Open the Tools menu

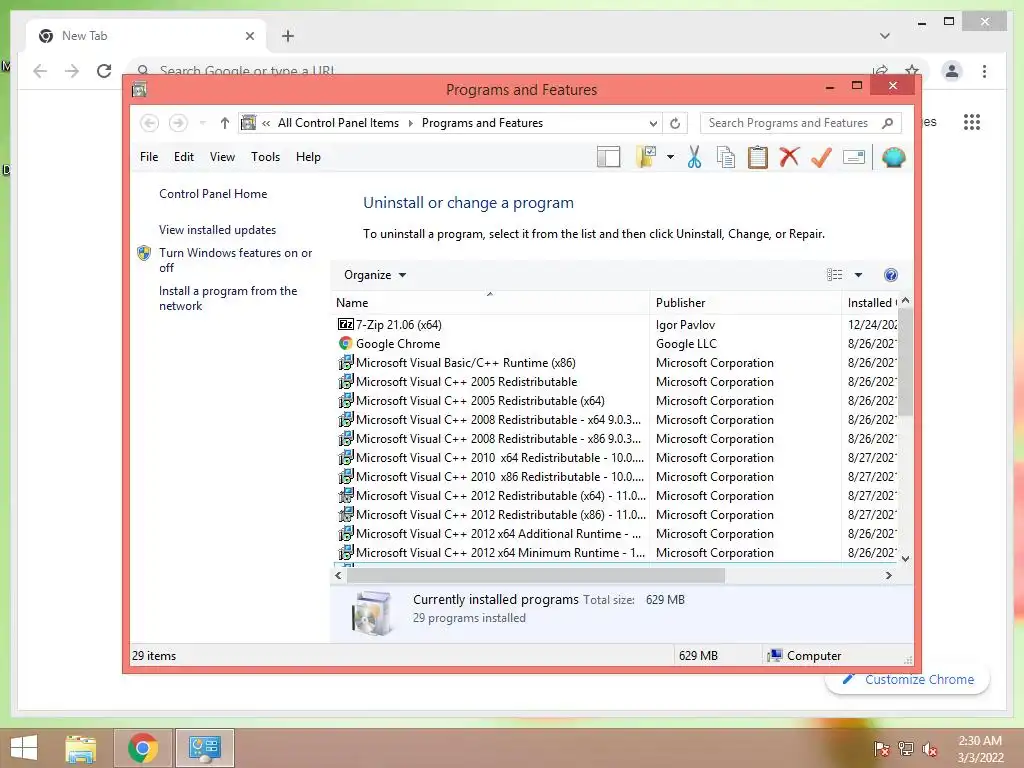tap(265, 157)
